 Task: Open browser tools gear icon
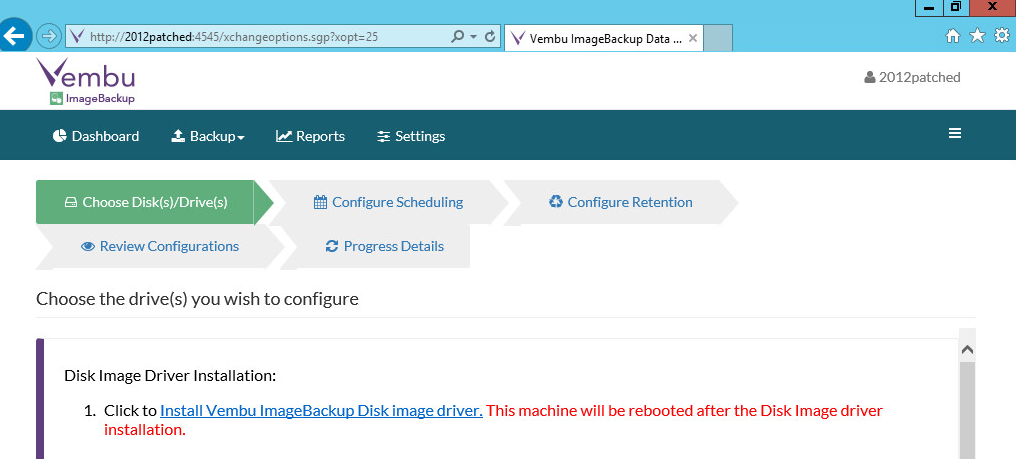click(1002, 36)
